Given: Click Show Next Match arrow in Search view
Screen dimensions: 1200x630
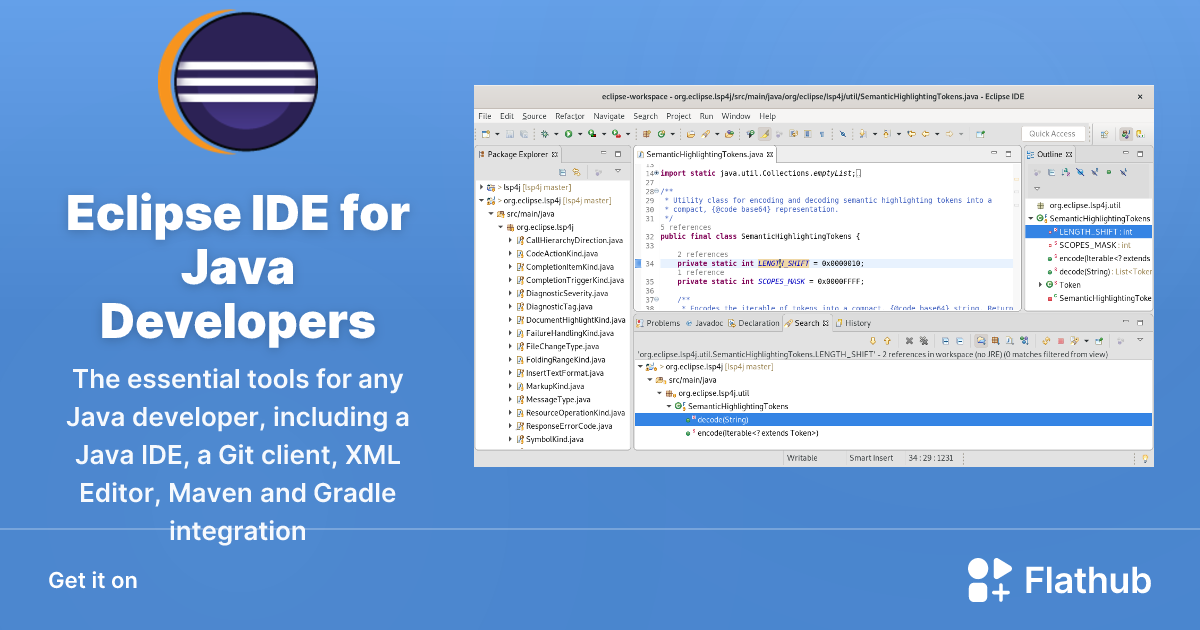Looking at the screenshot, I should coord(873,341).
